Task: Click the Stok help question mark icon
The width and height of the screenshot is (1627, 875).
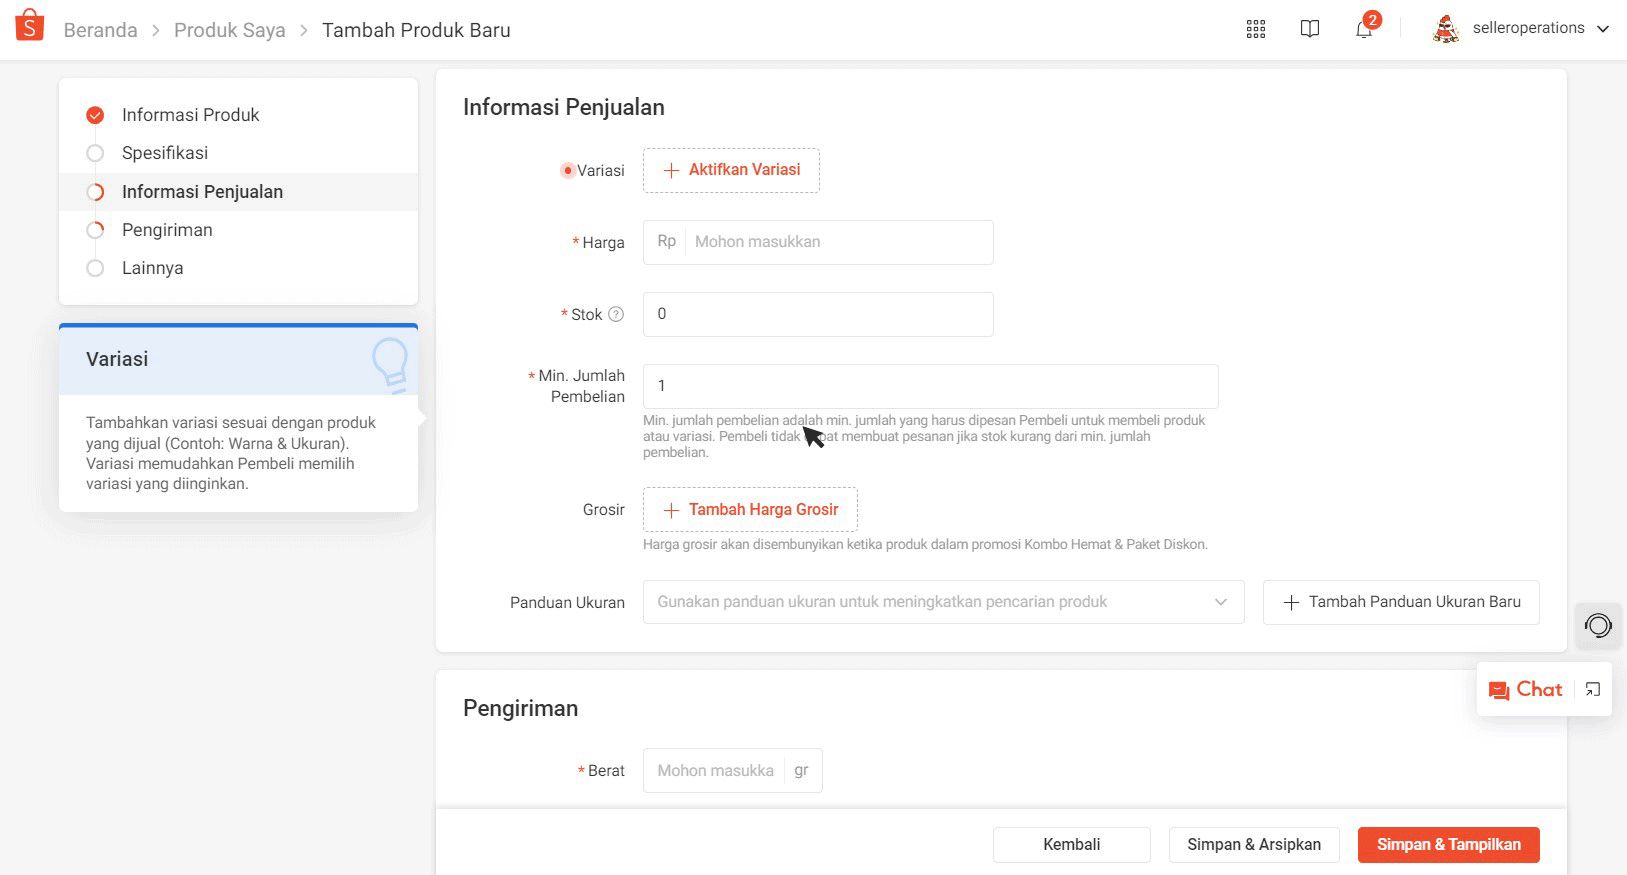Action: (616, 314)
